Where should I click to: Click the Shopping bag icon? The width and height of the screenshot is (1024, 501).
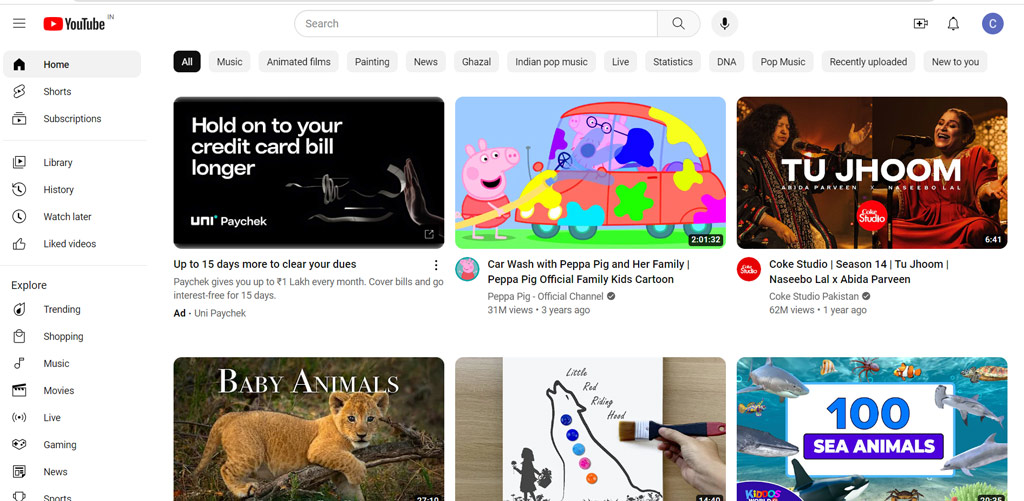pos(19,336)
